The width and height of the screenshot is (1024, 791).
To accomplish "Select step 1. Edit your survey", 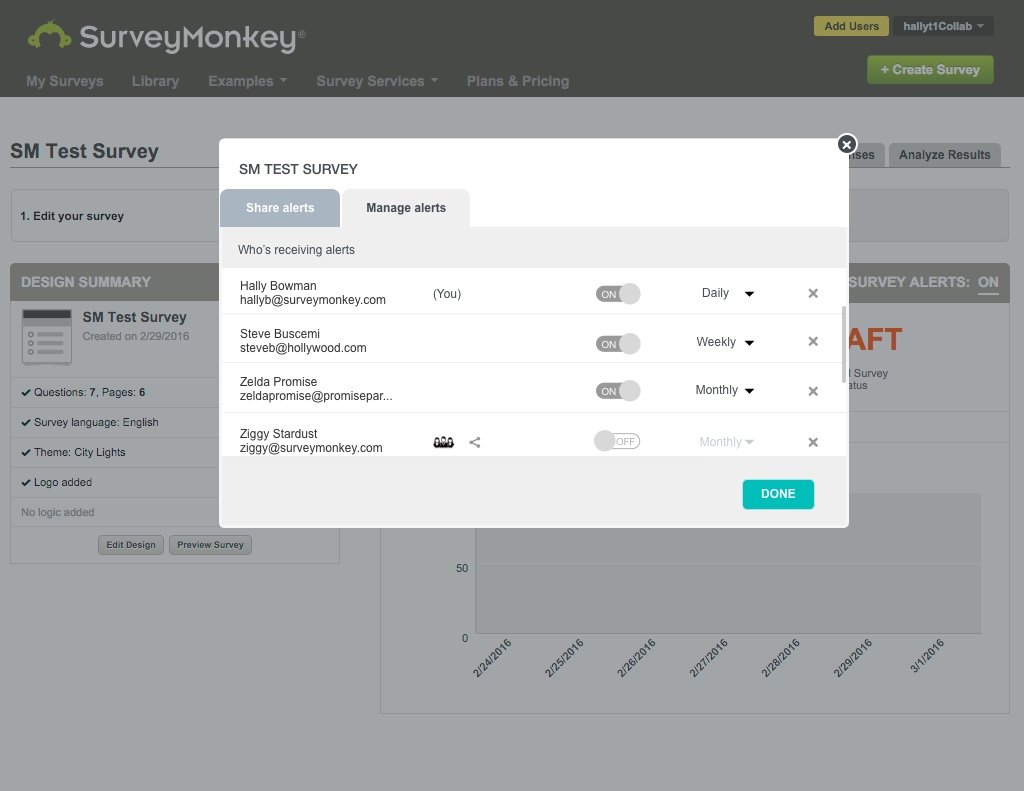I will point(72,216).
